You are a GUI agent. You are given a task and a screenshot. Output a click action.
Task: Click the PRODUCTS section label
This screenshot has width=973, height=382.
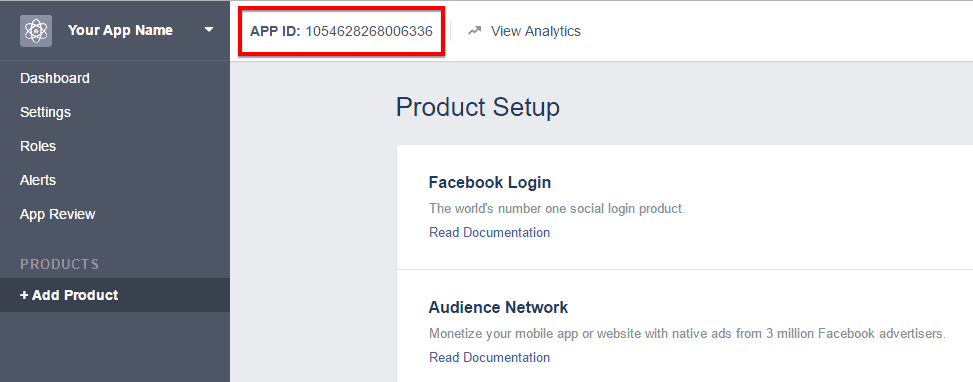coord(60,264)
